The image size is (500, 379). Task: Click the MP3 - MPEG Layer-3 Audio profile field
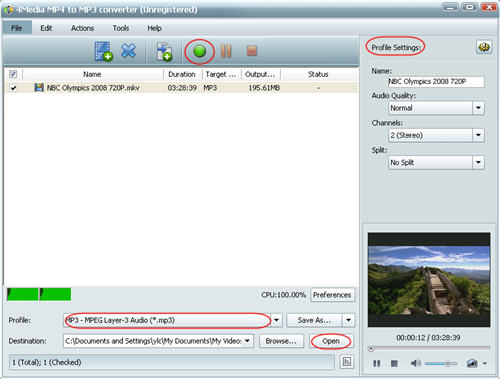coord(167,320)
